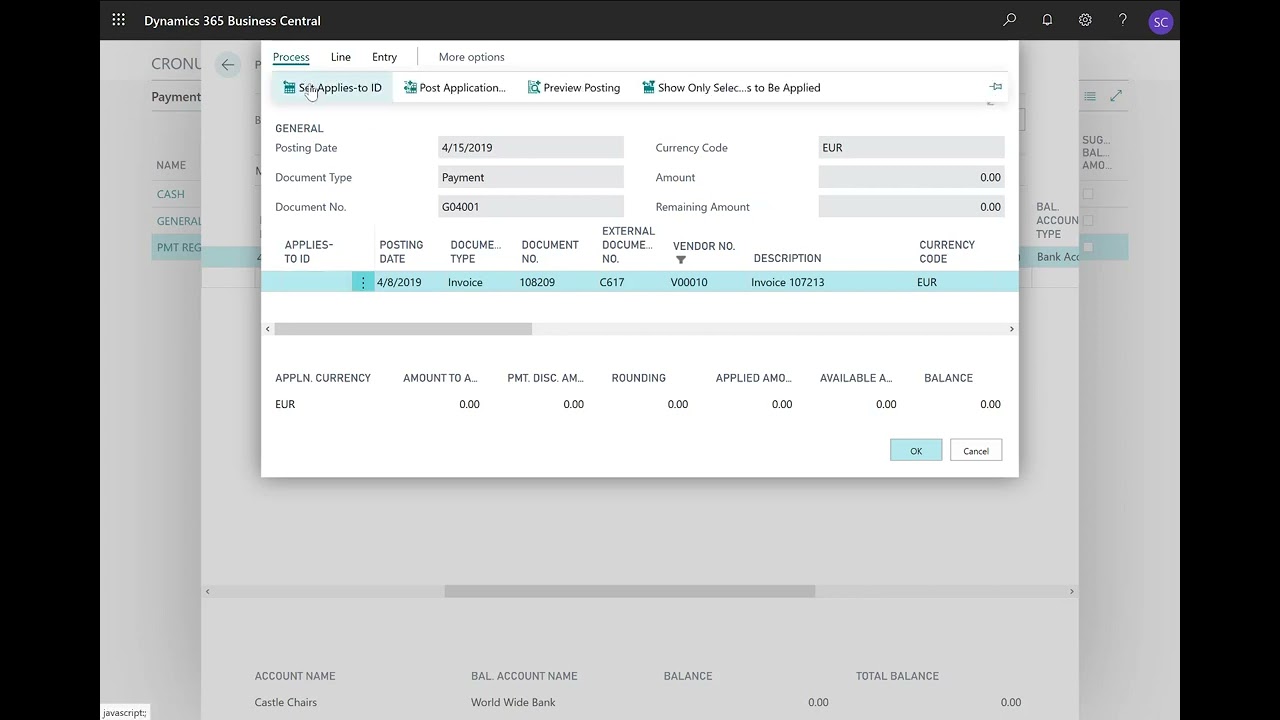This screenshot has height=720, width=1280.
Task: Click the background journal horizontal scrollbar thumb
Action: [630, 592]
